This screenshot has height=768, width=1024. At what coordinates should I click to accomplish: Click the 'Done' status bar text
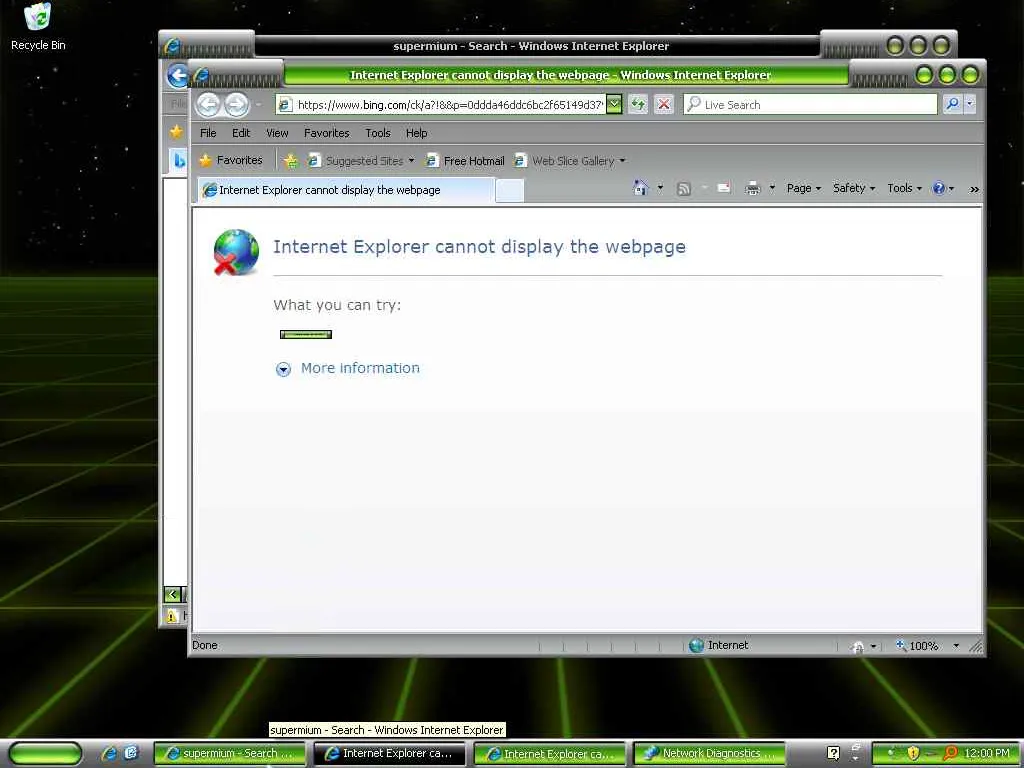pyautogui.click(x=204, y=645)
